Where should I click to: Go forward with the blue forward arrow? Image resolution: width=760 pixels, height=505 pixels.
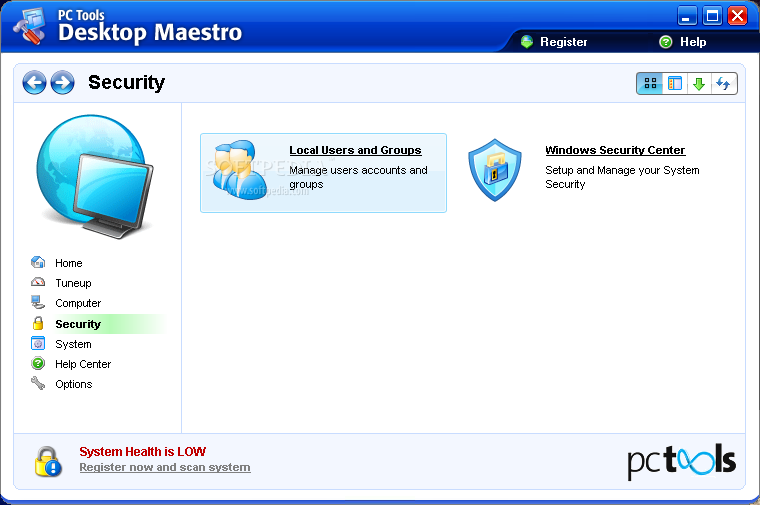(x=63, y=82)
